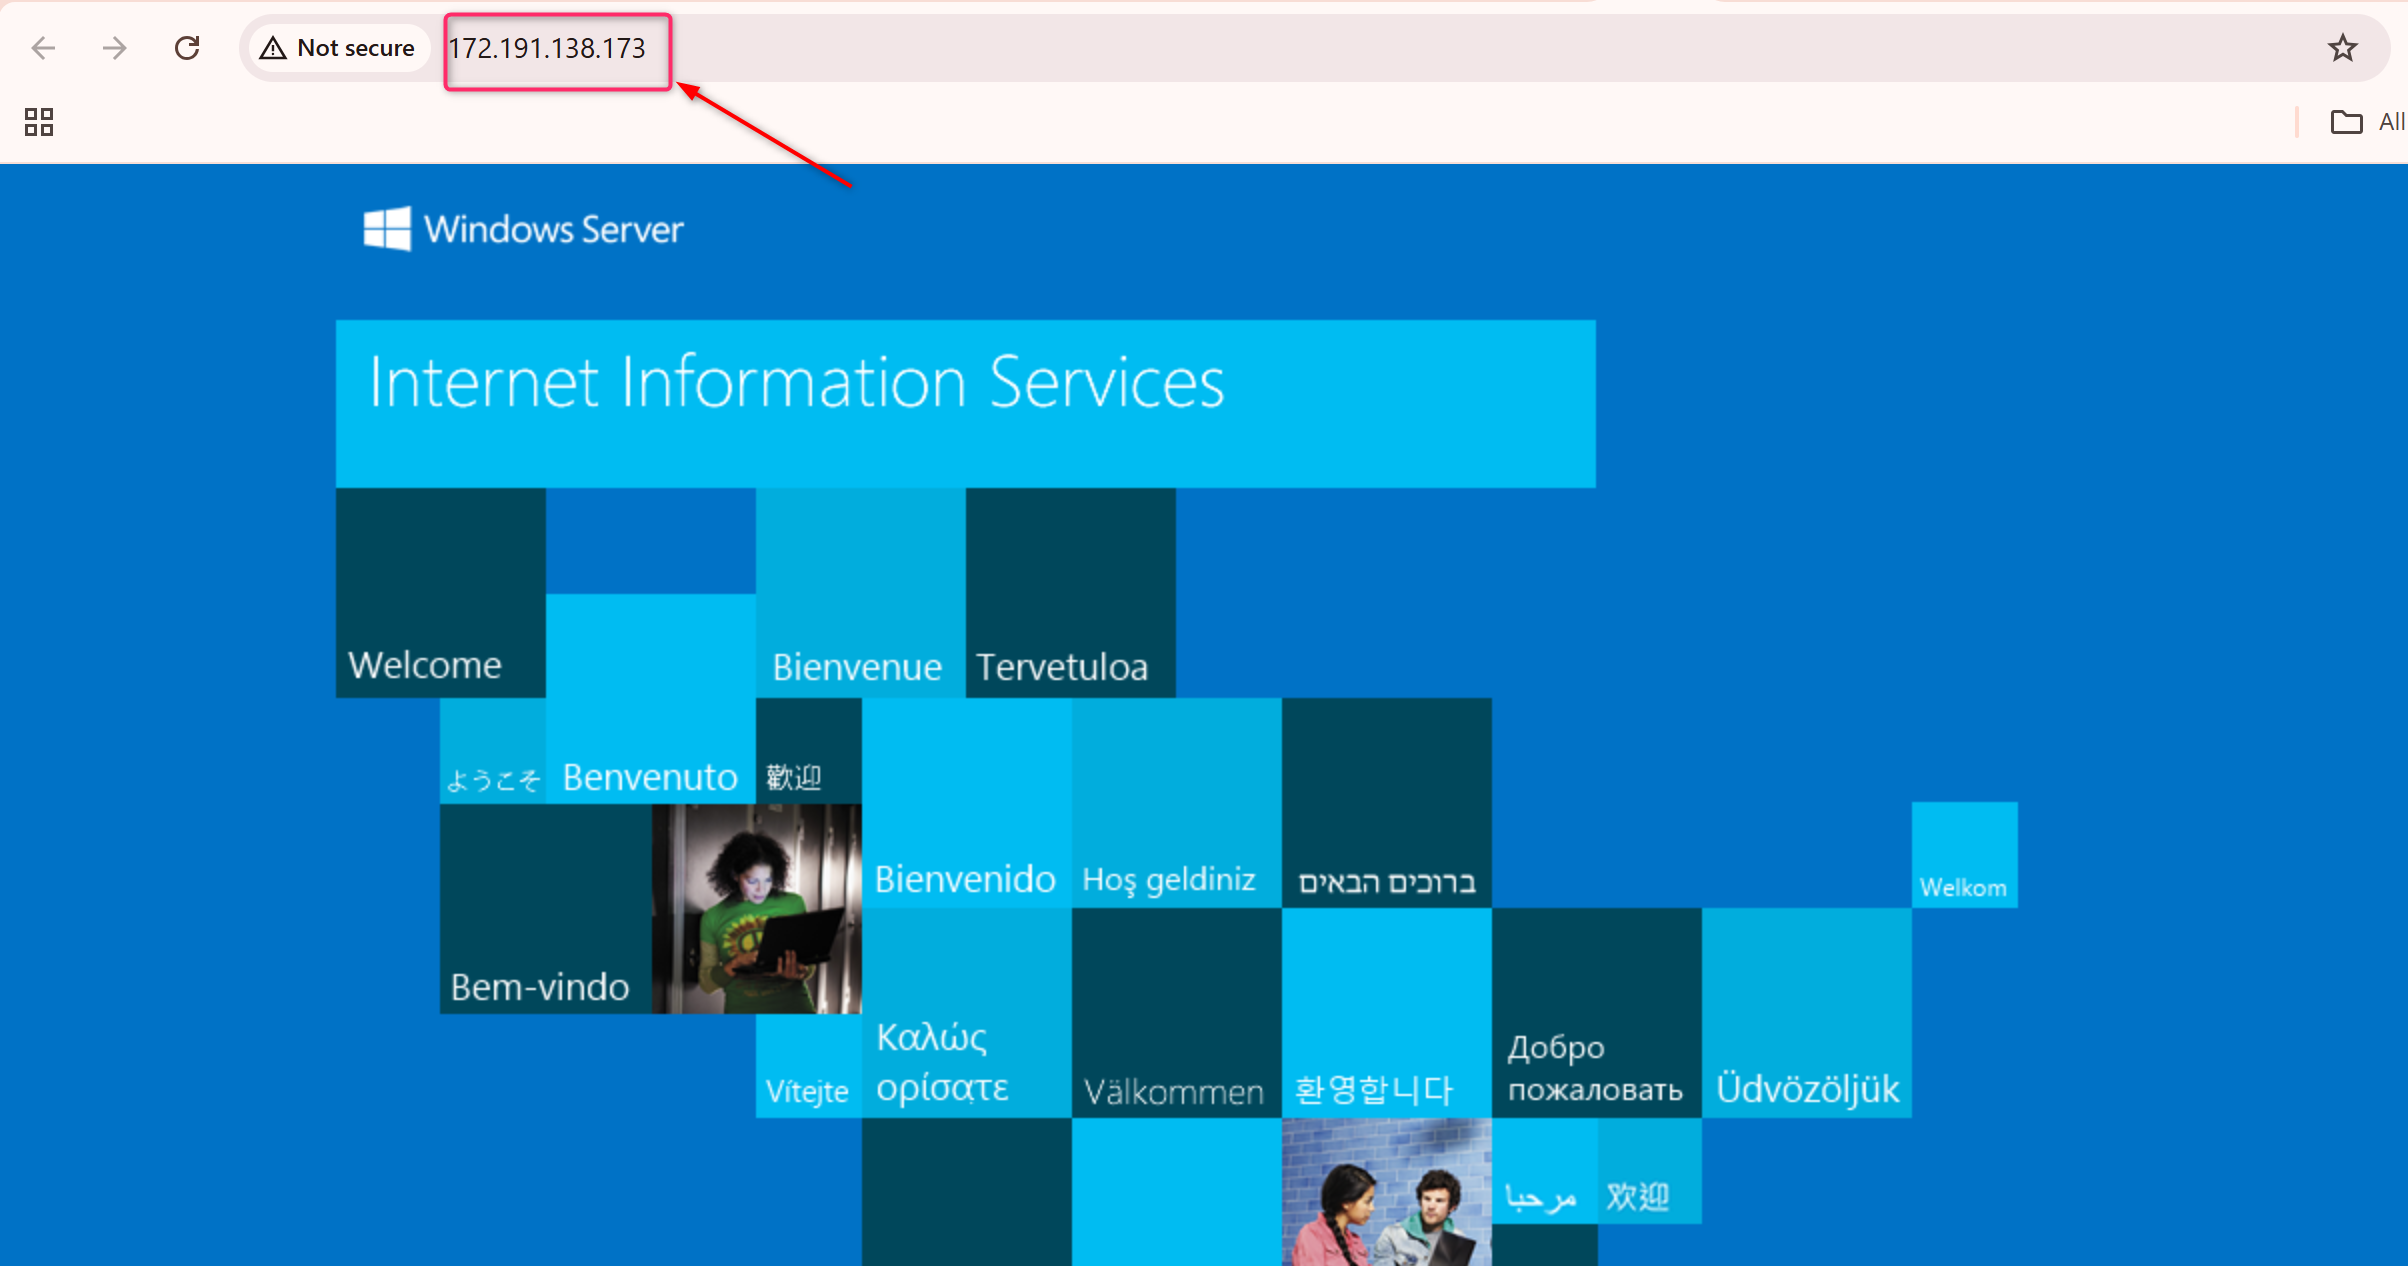Screen dimensions: 2408x1266
Task: Click the Internet Information Services banner
Action: point(965,404)
